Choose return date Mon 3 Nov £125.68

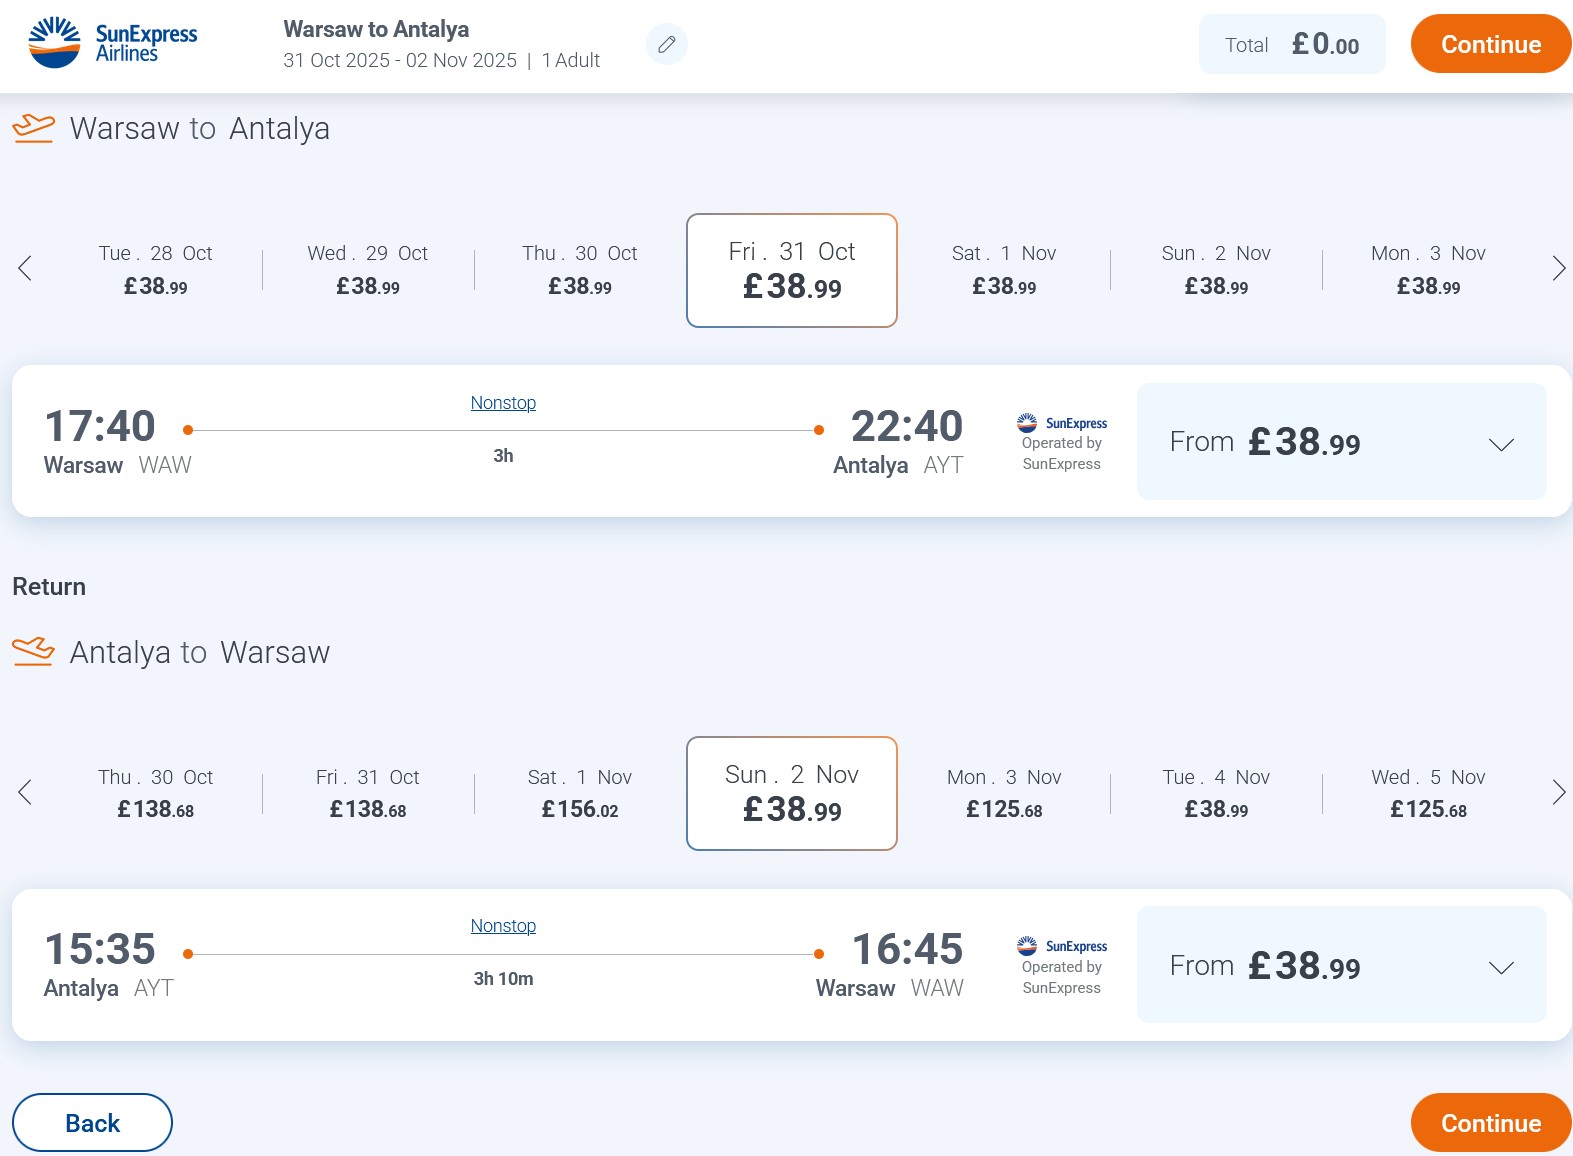1004,793
